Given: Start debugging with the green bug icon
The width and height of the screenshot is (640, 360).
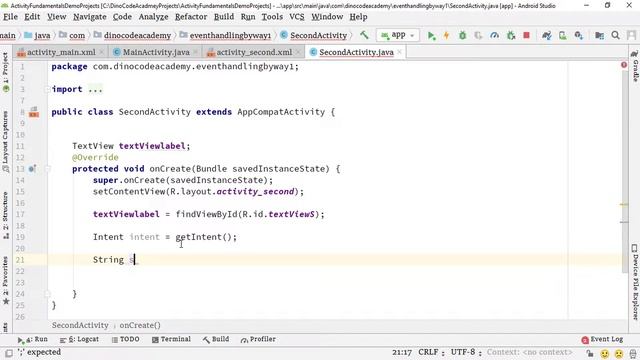Looking at the screenshot, I should 462,36.
